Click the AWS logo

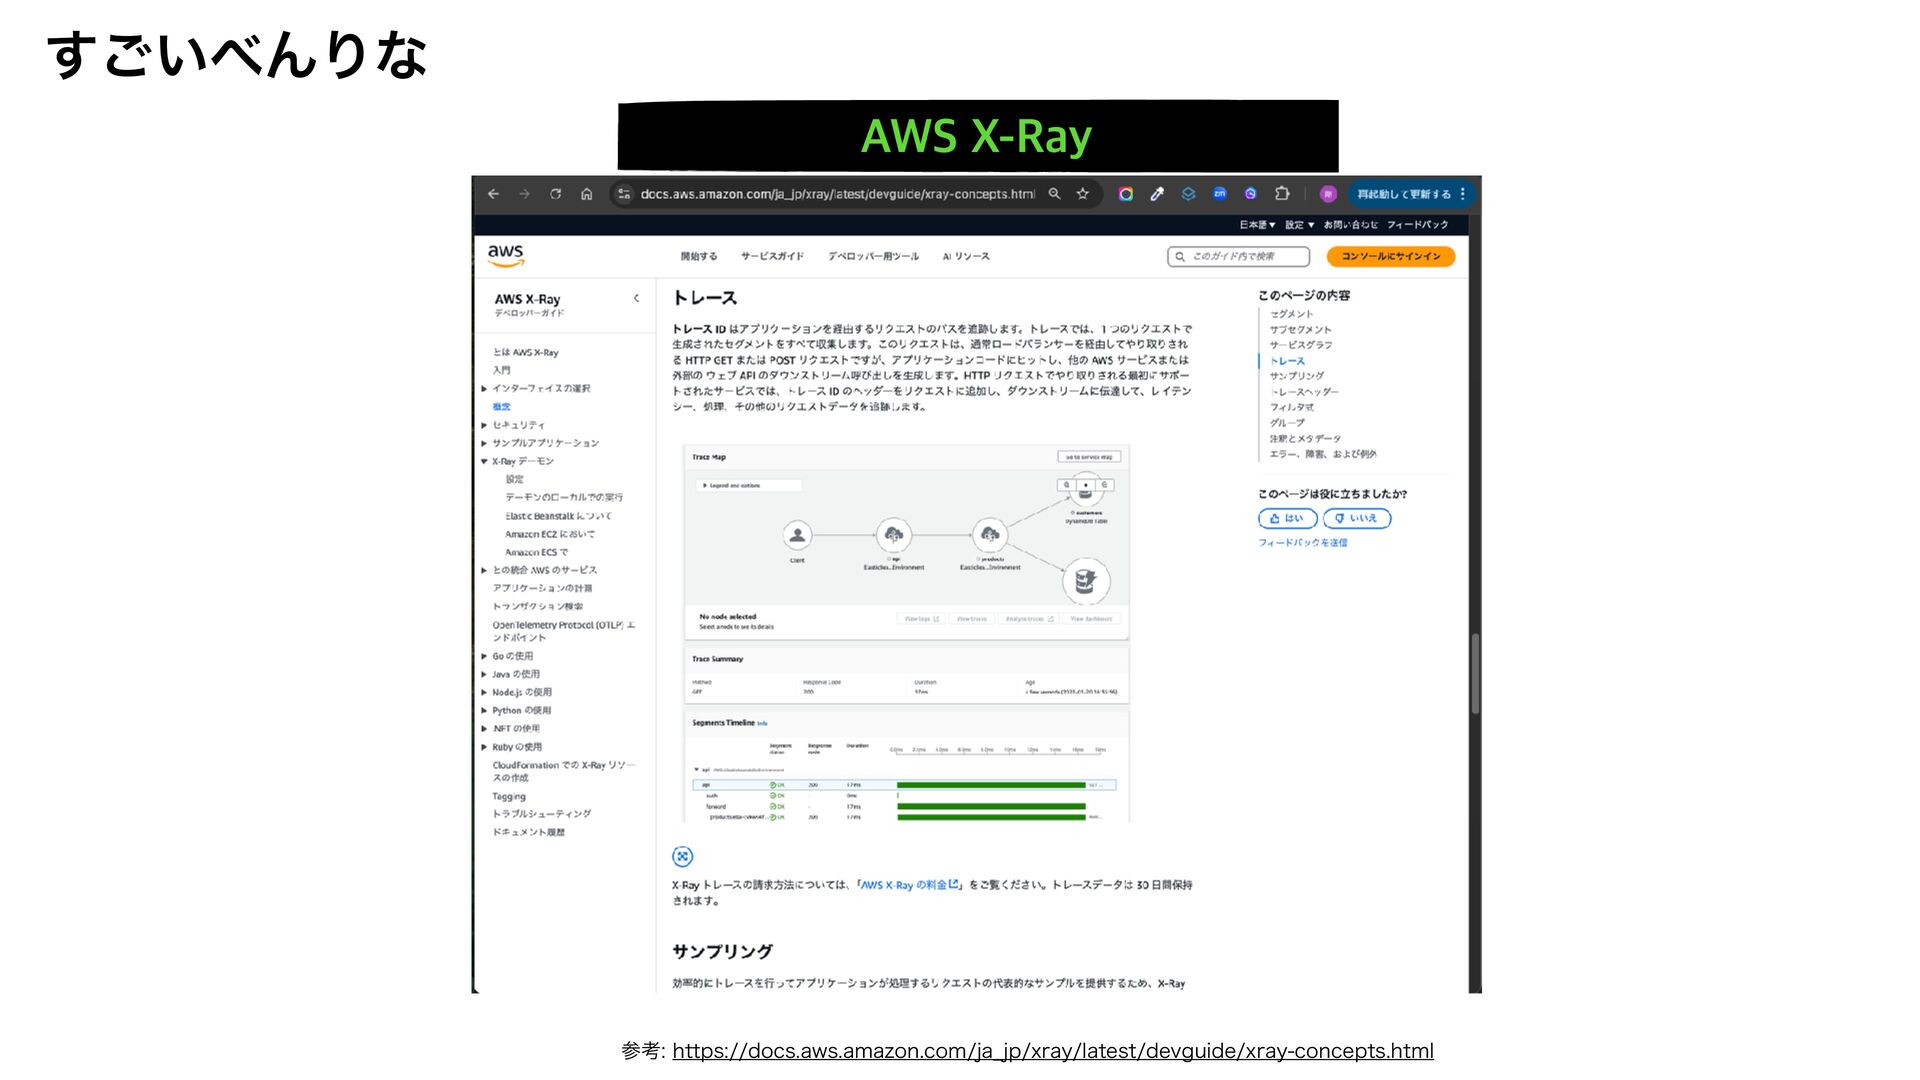pyautogui.click(x=506, y=256)
